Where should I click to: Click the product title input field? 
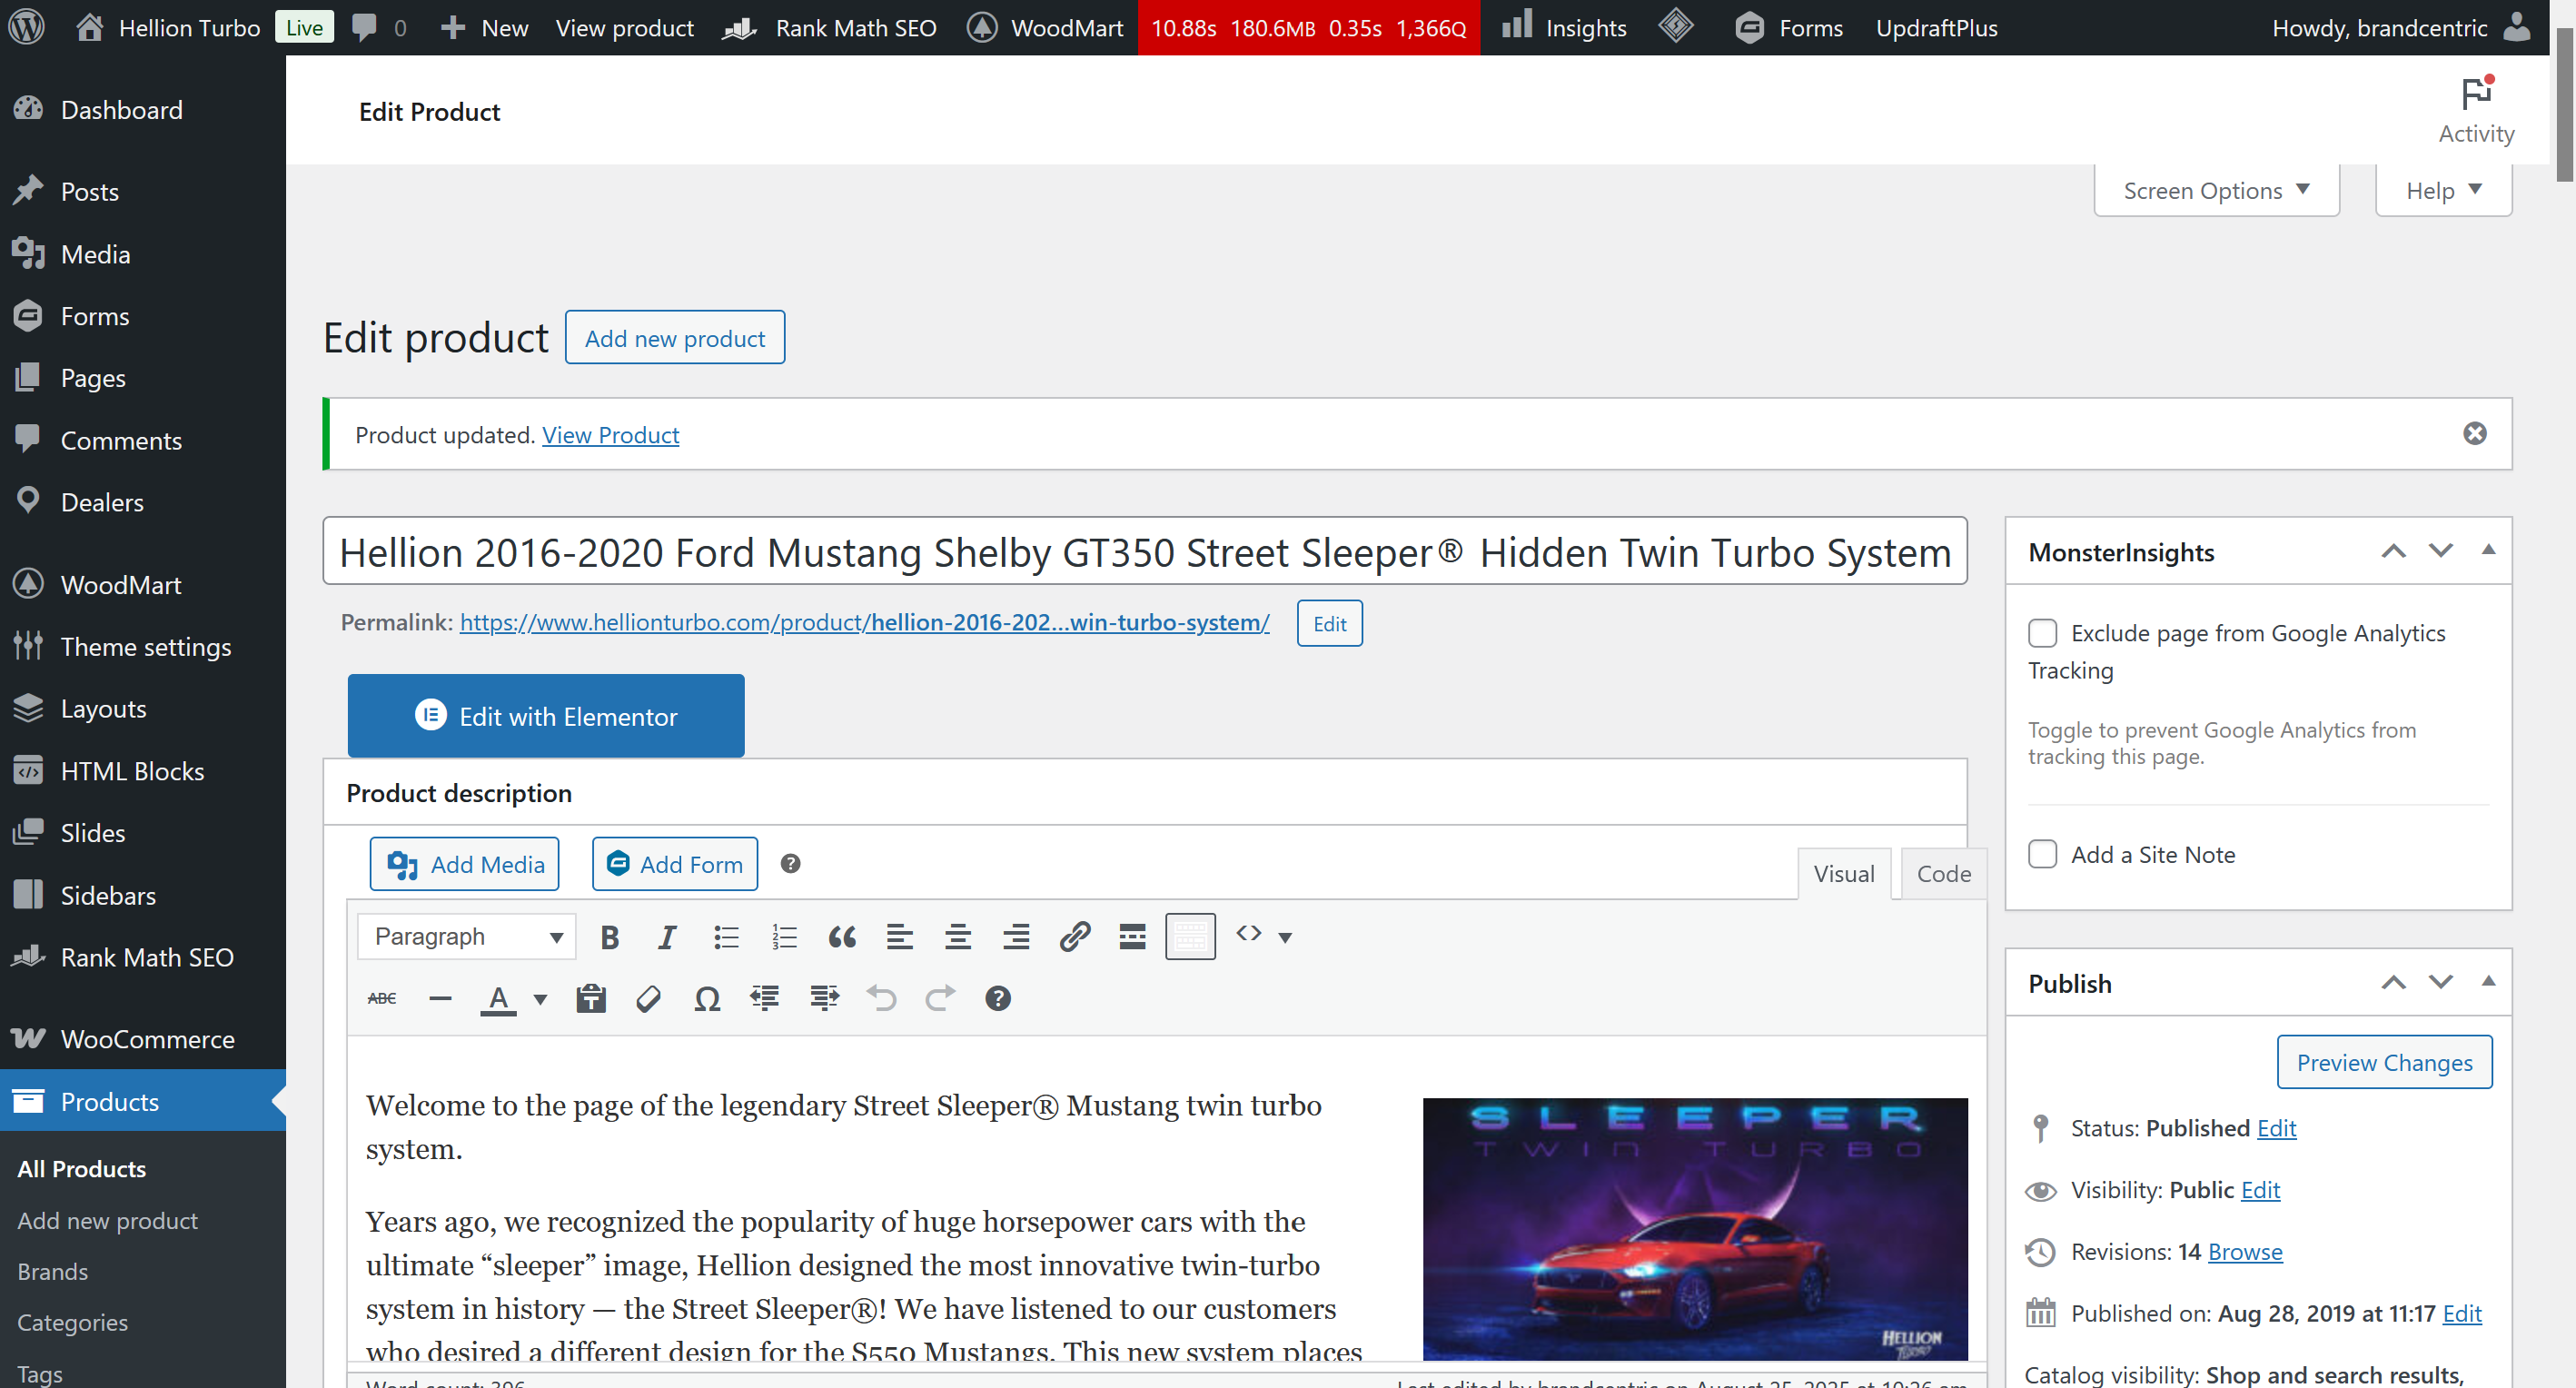pyautogui.click(x=1144, y=551)
